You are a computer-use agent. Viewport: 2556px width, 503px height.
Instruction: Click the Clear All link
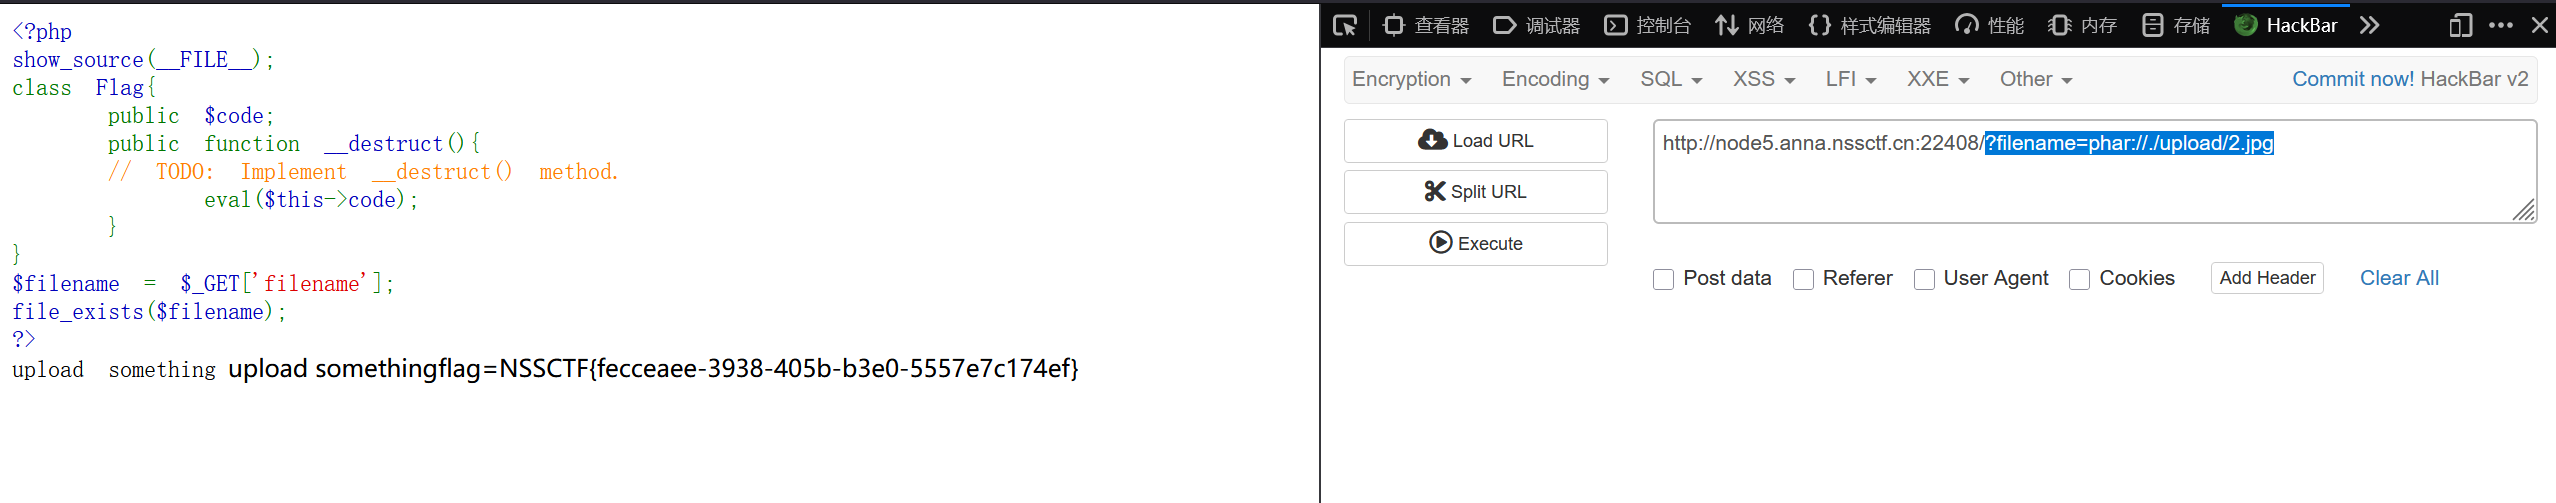tap(2399, 279)
